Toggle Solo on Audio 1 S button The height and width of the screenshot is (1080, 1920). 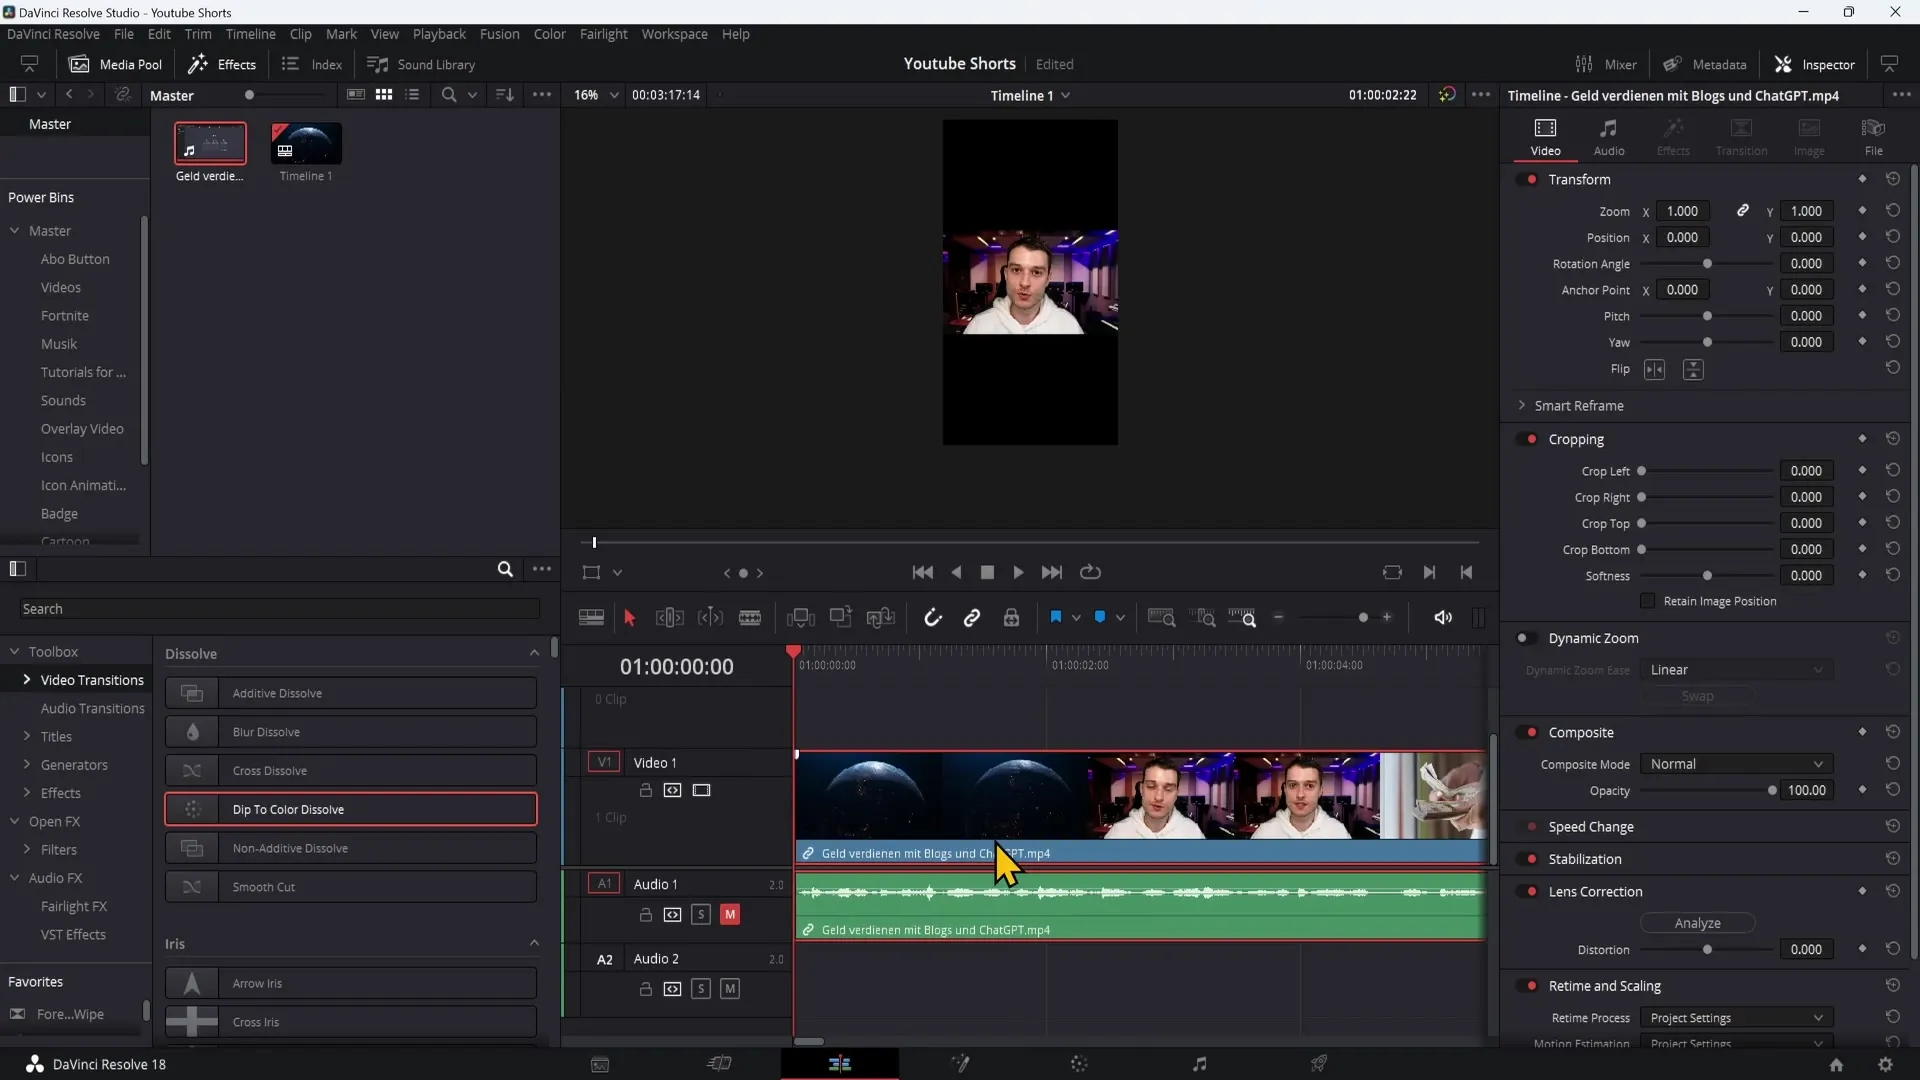tap(700, 914)
